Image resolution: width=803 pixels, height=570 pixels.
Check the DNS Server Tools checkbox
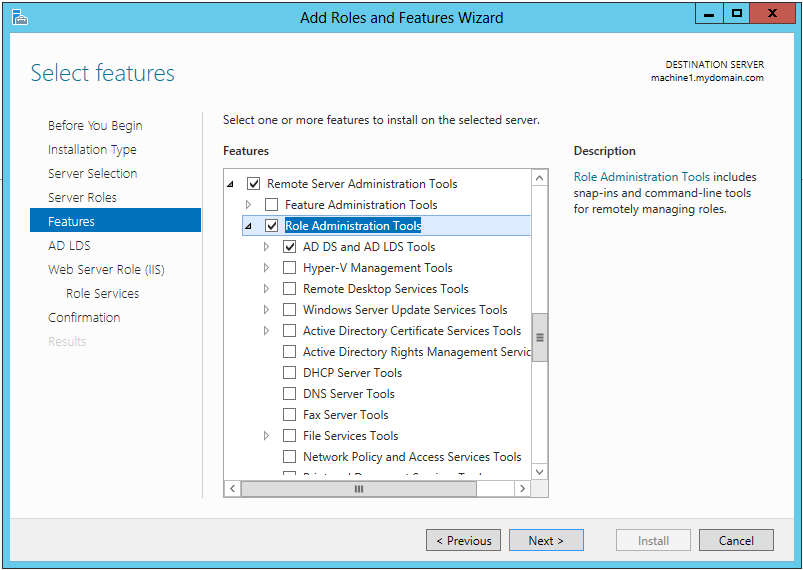pos(289,394)
